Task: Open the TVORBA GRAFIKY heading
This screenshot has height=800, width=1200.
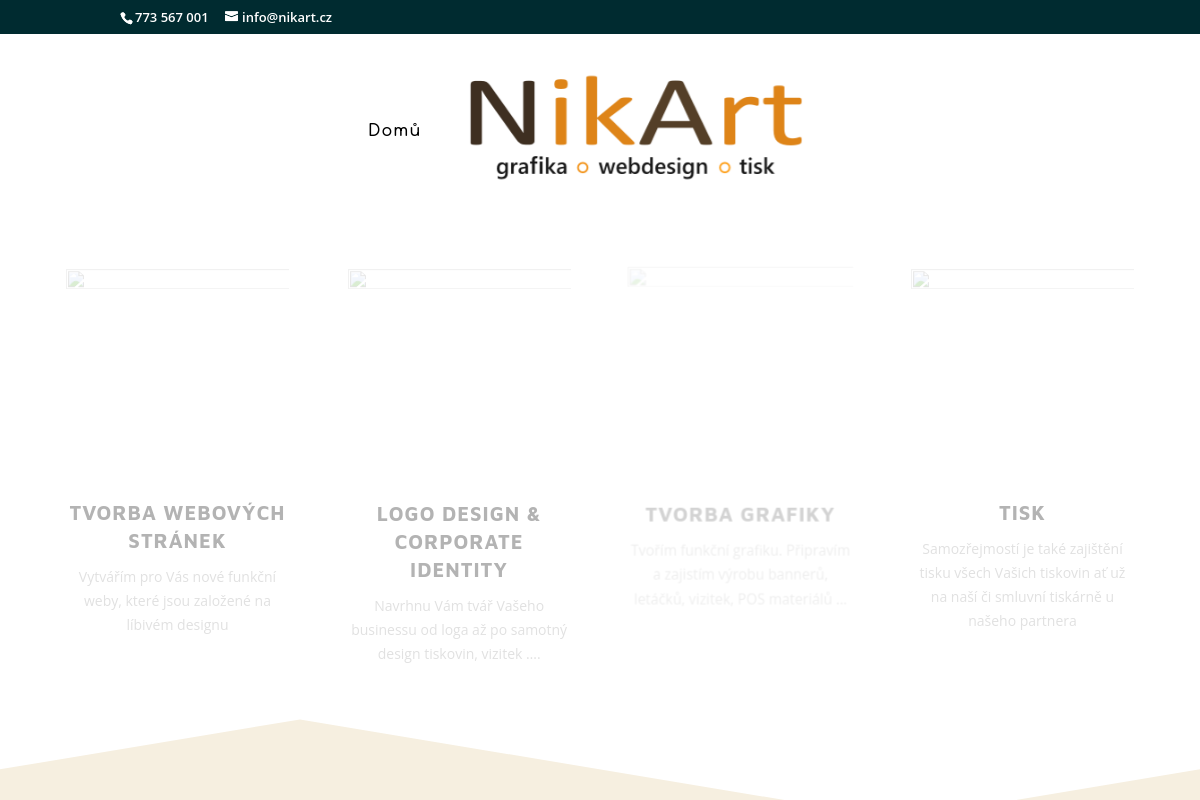Action: point(740,514)
